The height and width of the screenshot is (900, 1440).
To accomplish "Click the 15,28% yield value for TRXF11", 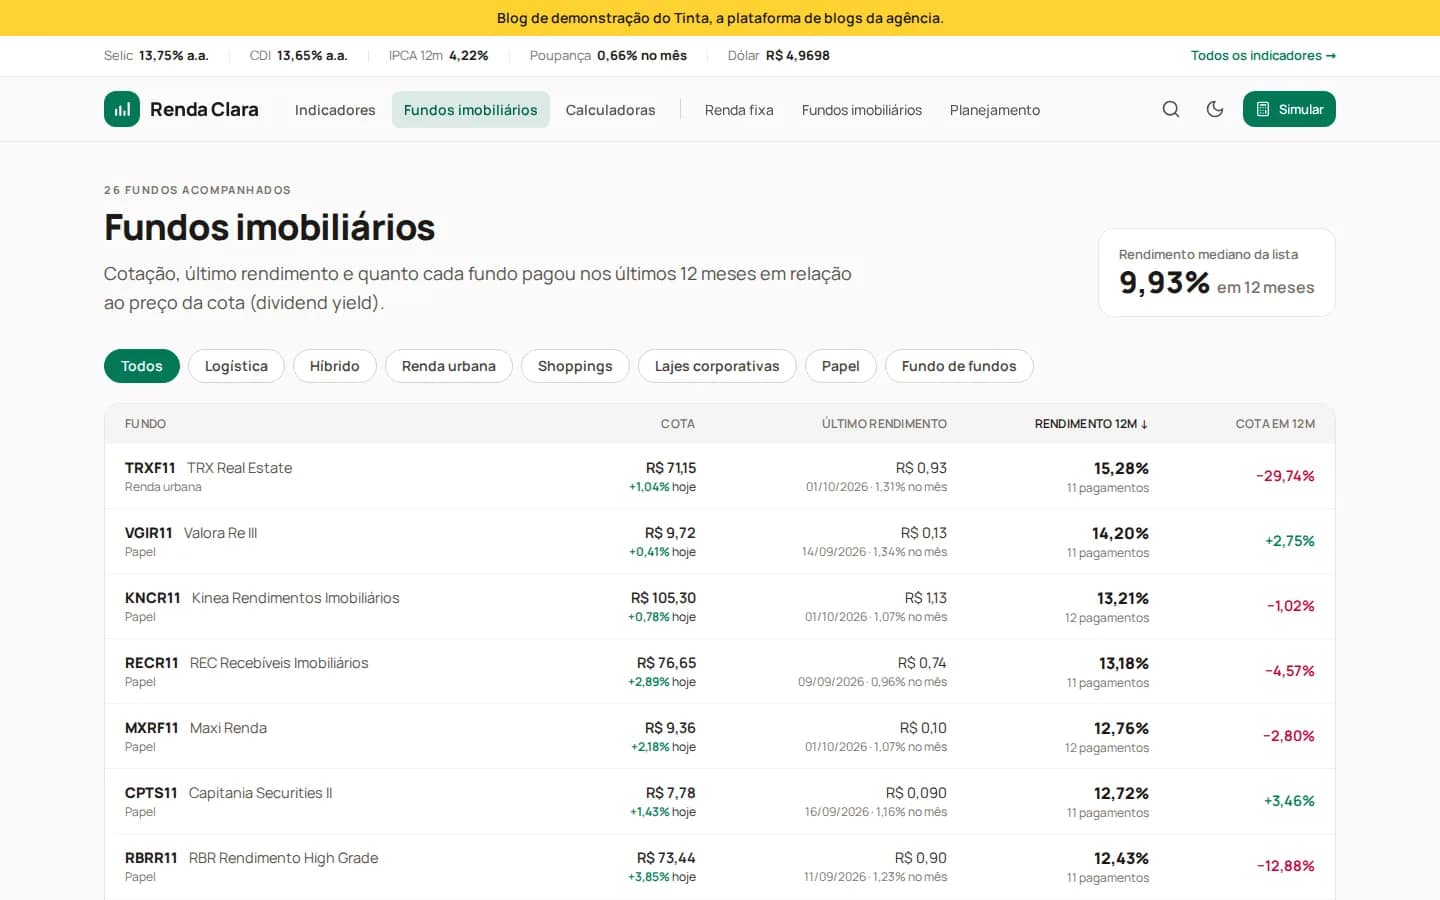I will coord(1121,468).
